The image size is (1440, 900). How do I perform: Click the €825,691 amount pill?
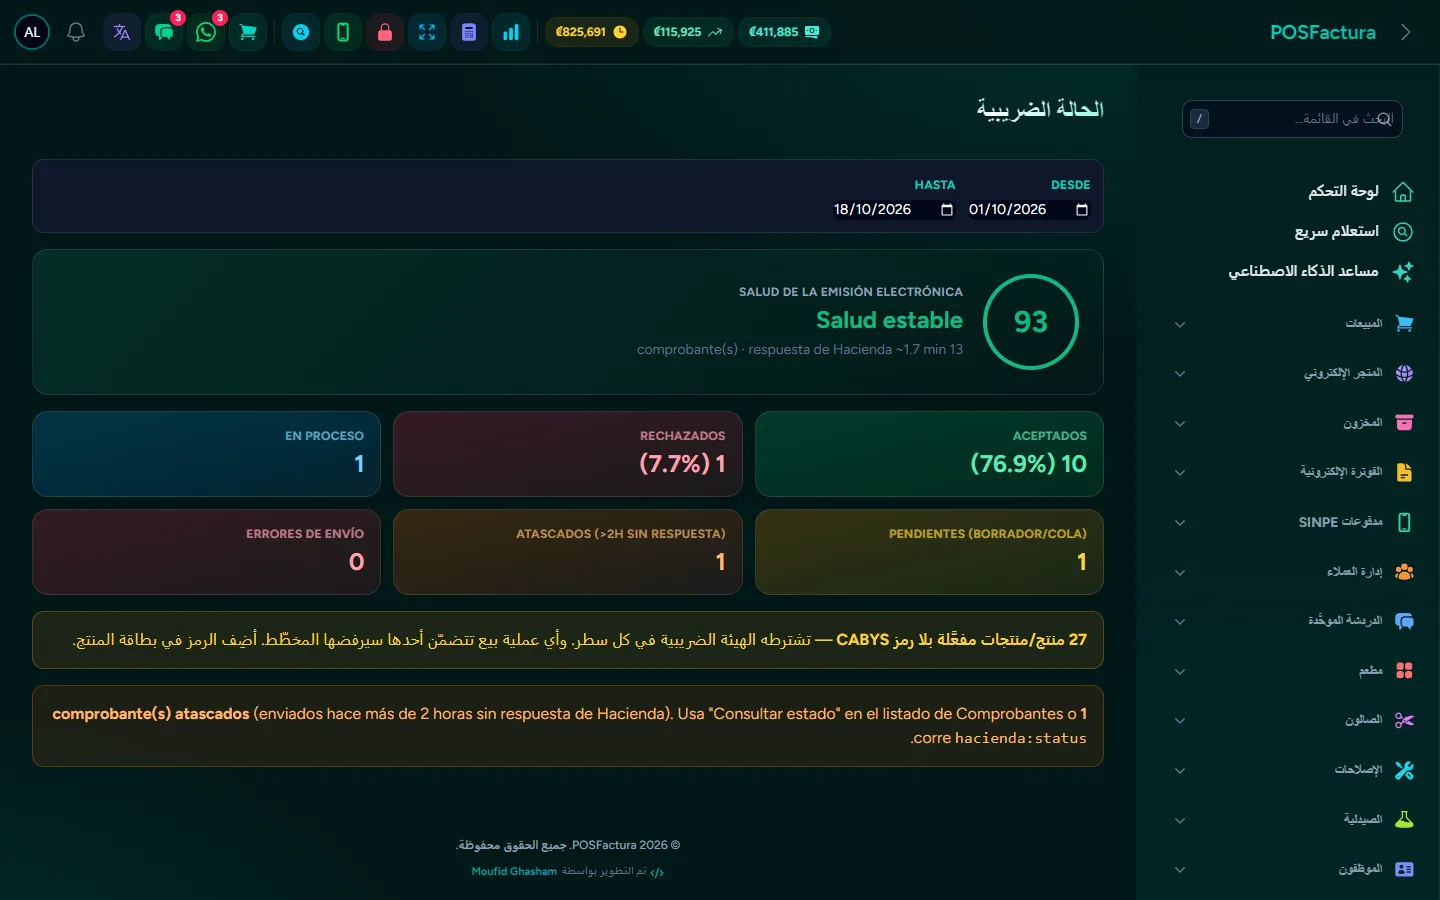point(591,32)
